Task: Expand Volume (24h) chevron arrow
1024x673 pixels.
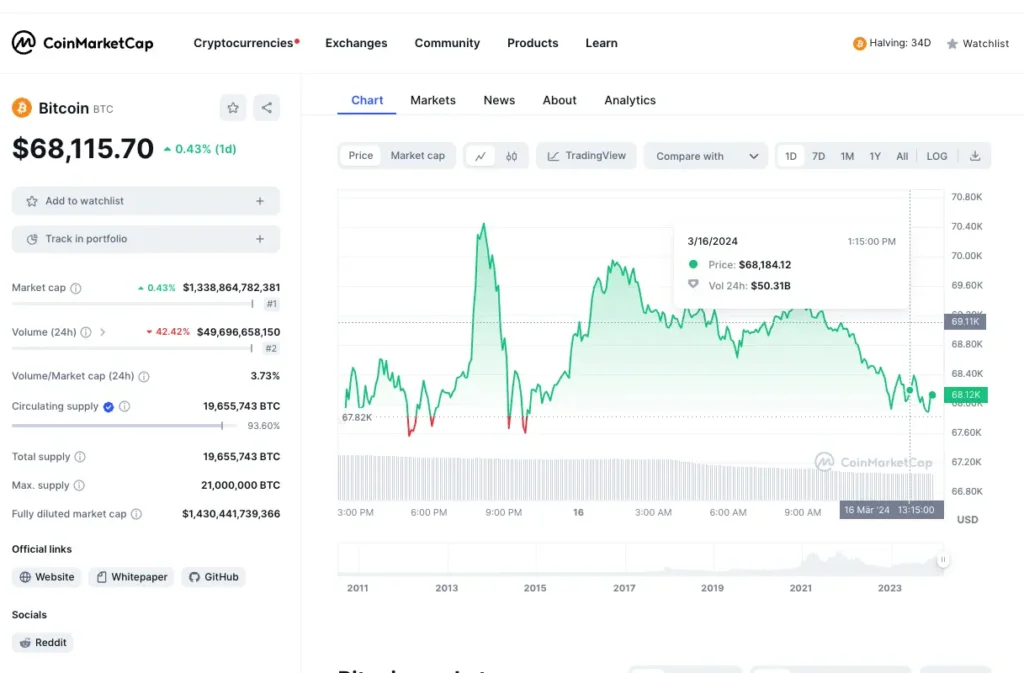Action: click(103, 332)
